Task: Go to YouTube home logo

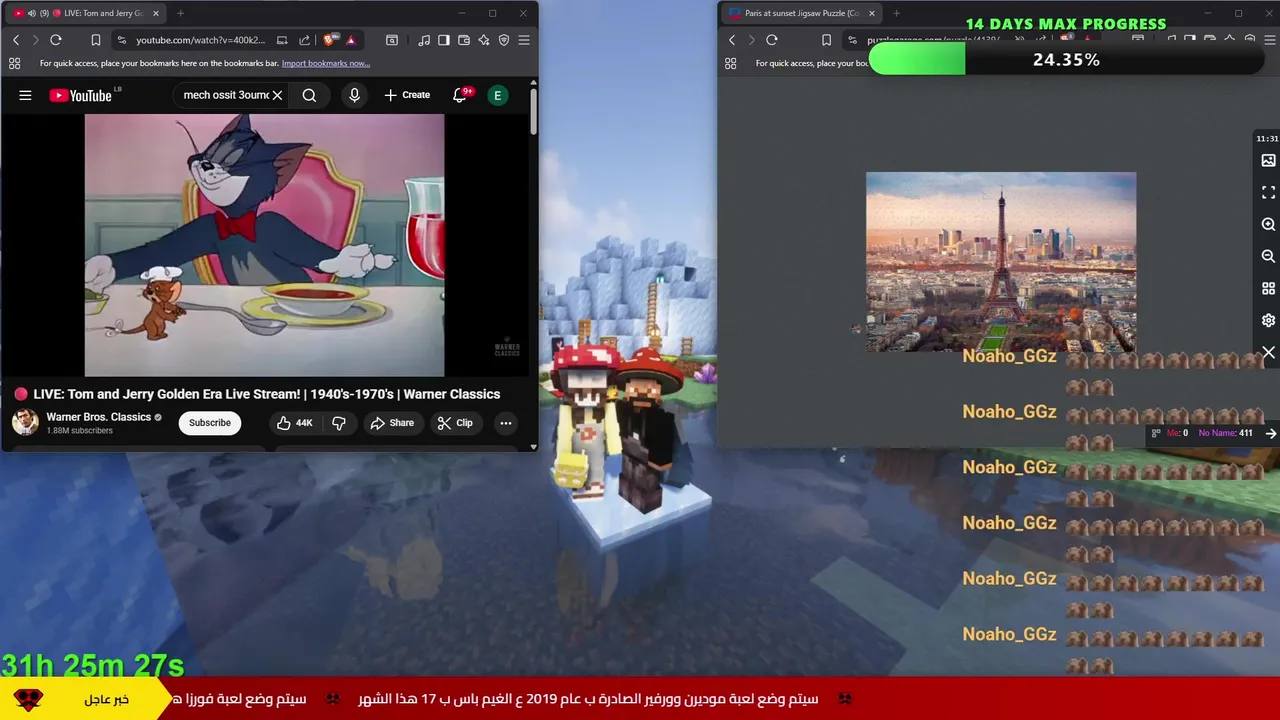Action: (x=82, y=95)
